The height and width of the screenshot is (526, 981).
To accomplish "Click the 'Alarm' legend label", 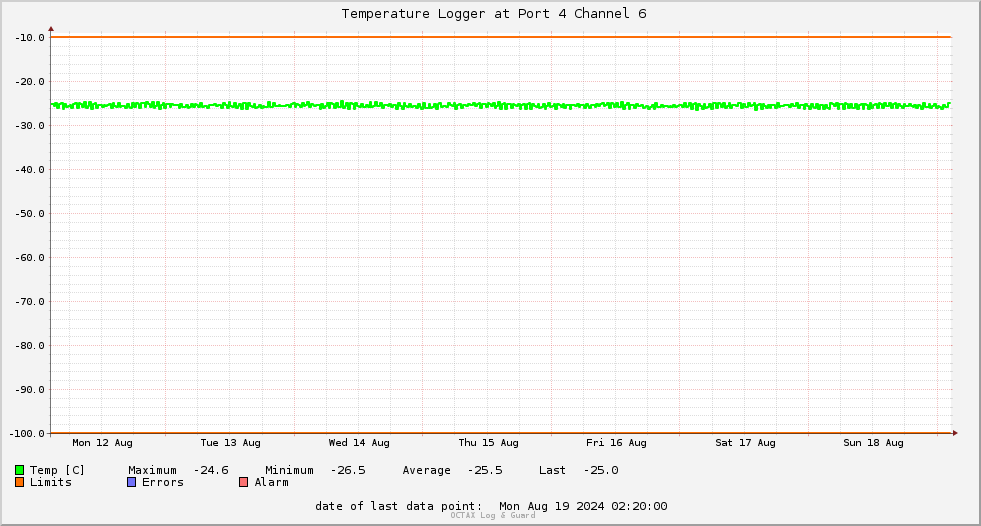I will [x=272, y=482].
